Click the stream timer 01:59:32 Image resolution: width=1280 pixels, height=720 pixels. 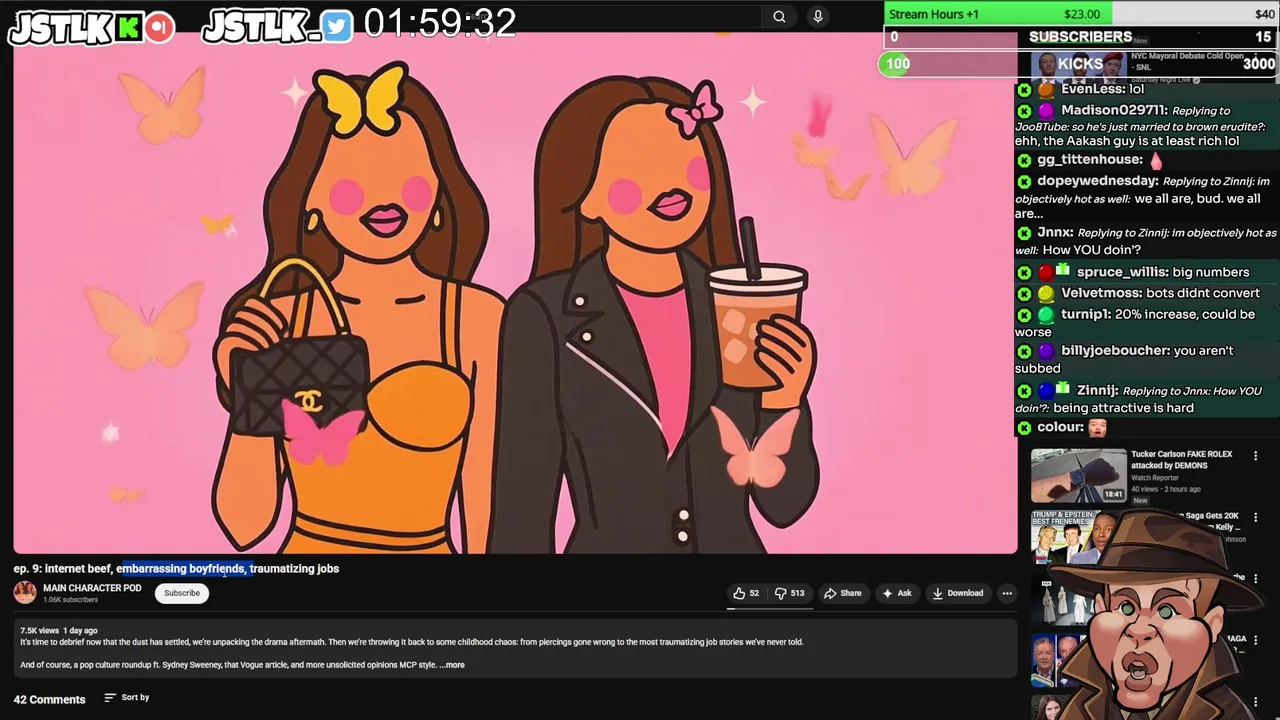tap(440, 23)
